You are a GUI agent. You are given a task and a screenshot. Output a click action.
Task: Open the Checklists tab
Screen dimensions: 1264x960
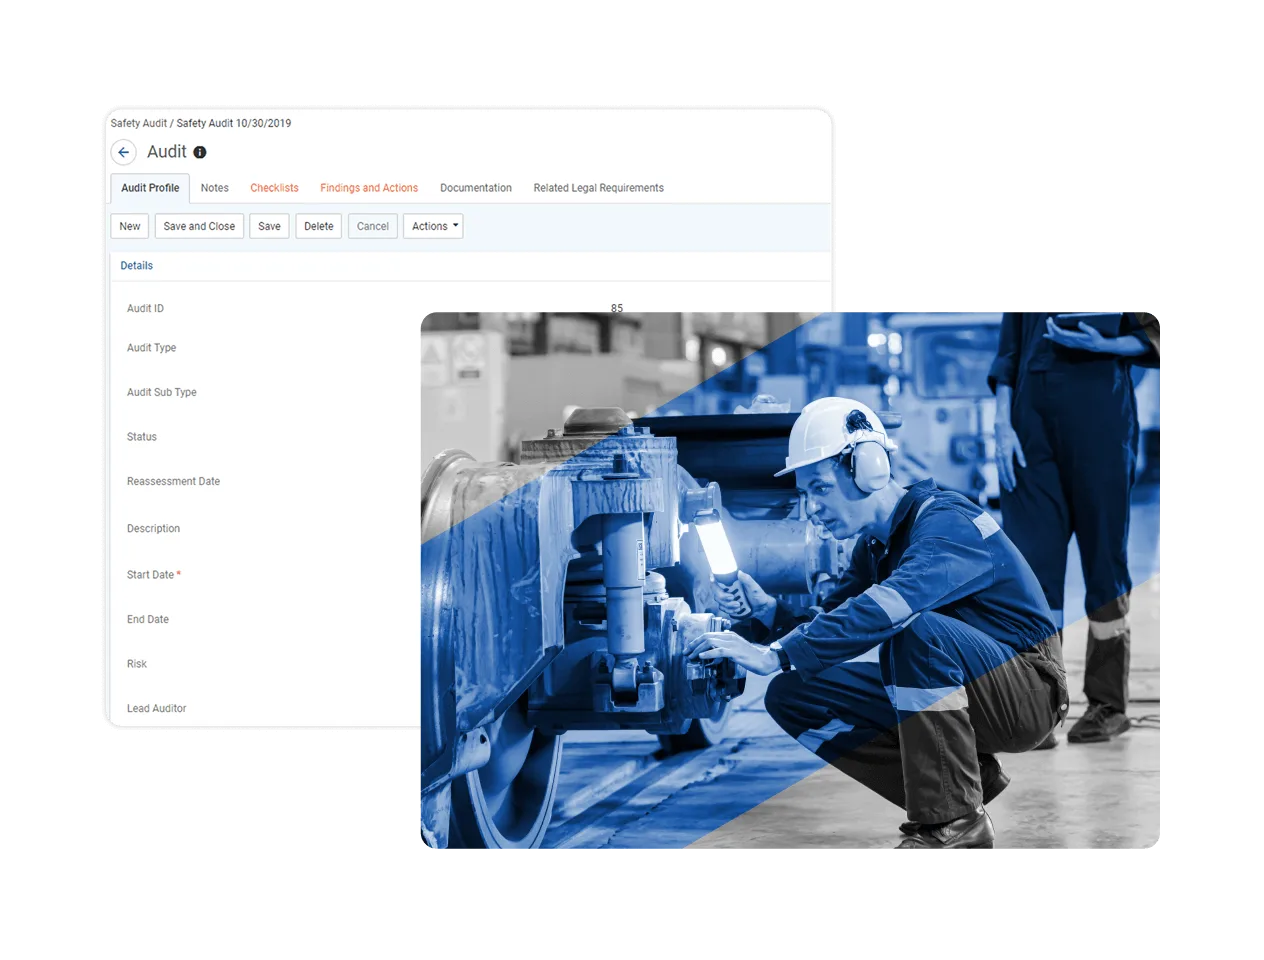coord(274,188)
